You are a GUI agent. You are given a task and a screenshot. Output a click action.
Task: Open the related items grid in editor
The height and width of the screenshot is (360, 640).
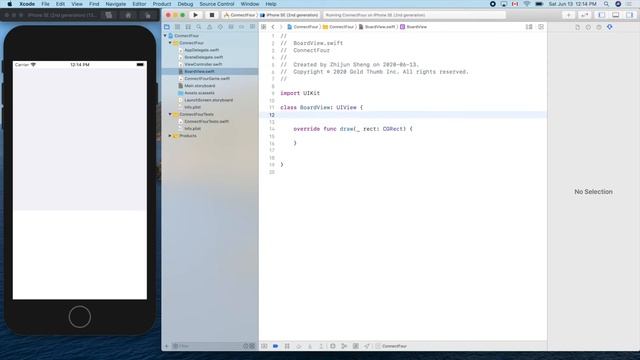[x=264, y=27]
